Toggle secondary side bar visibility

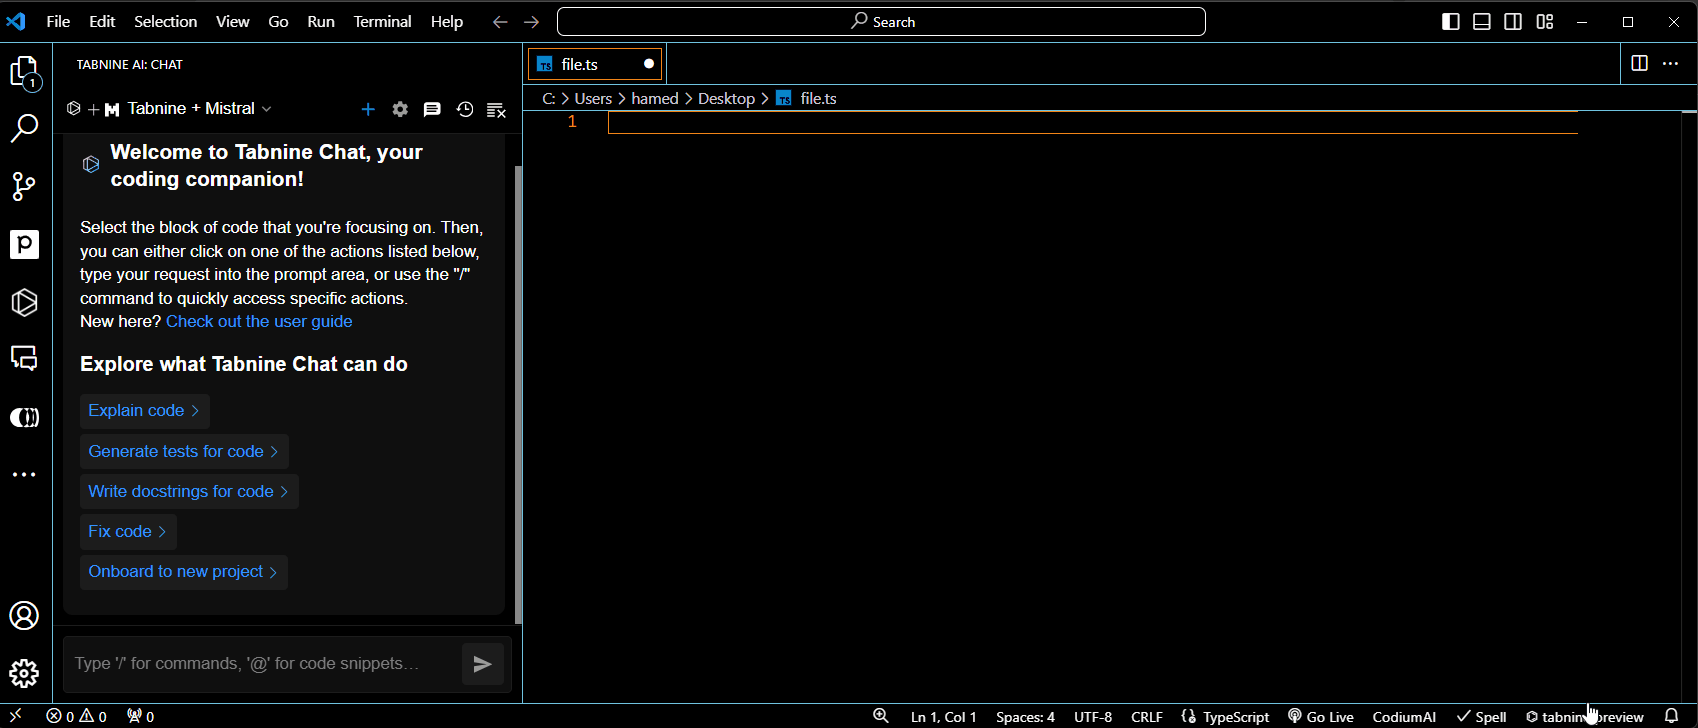[1513, 22]
